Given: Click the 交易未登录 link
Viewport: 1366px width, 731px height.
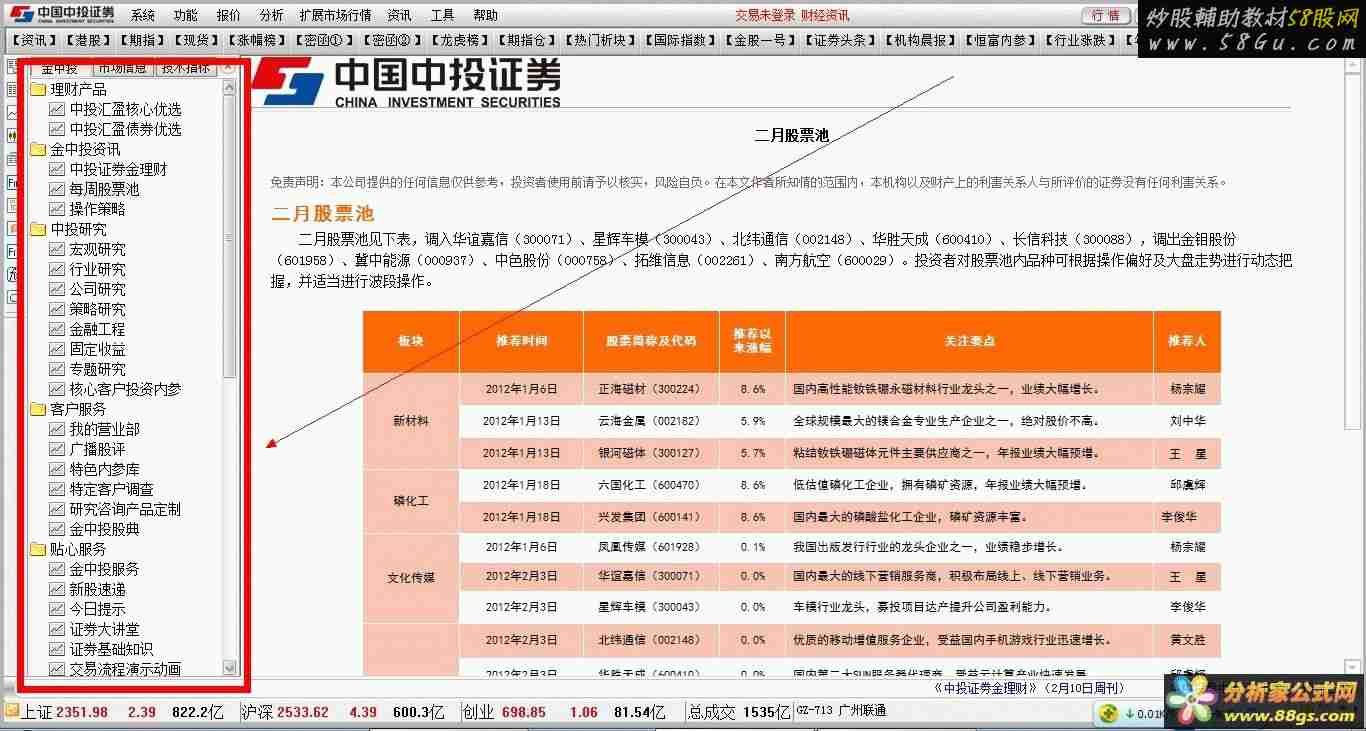Looking at the screenshot, I should (x=765, y=15).
